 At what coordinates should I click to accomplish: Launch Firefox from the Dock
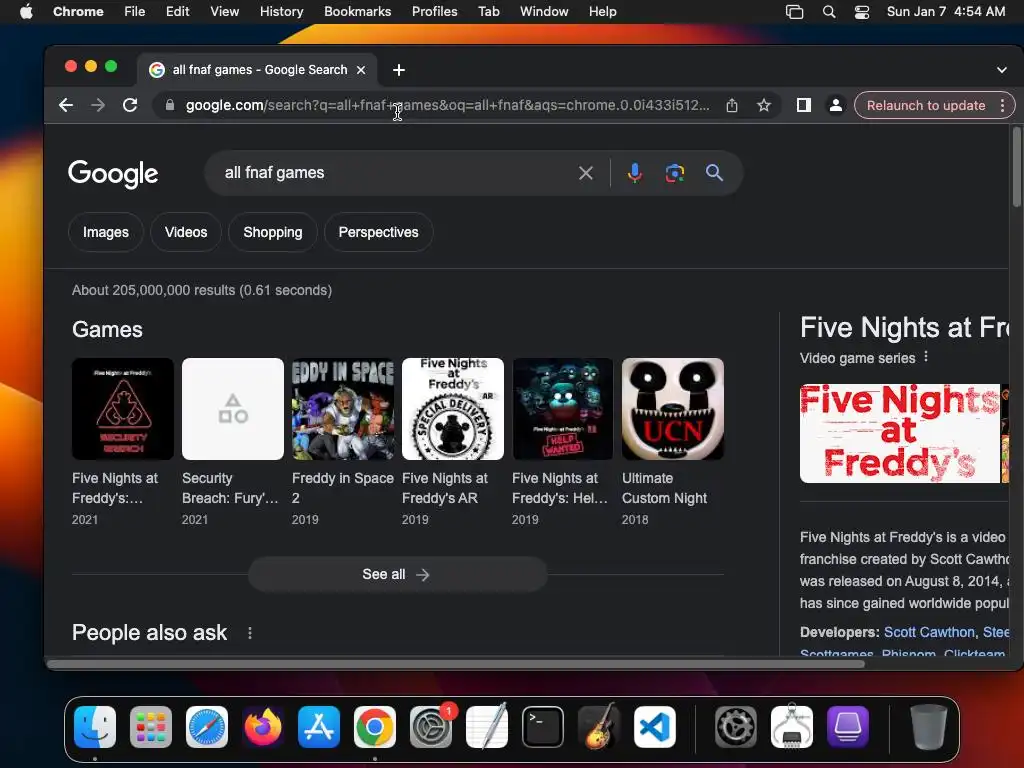tap(263, 727)
